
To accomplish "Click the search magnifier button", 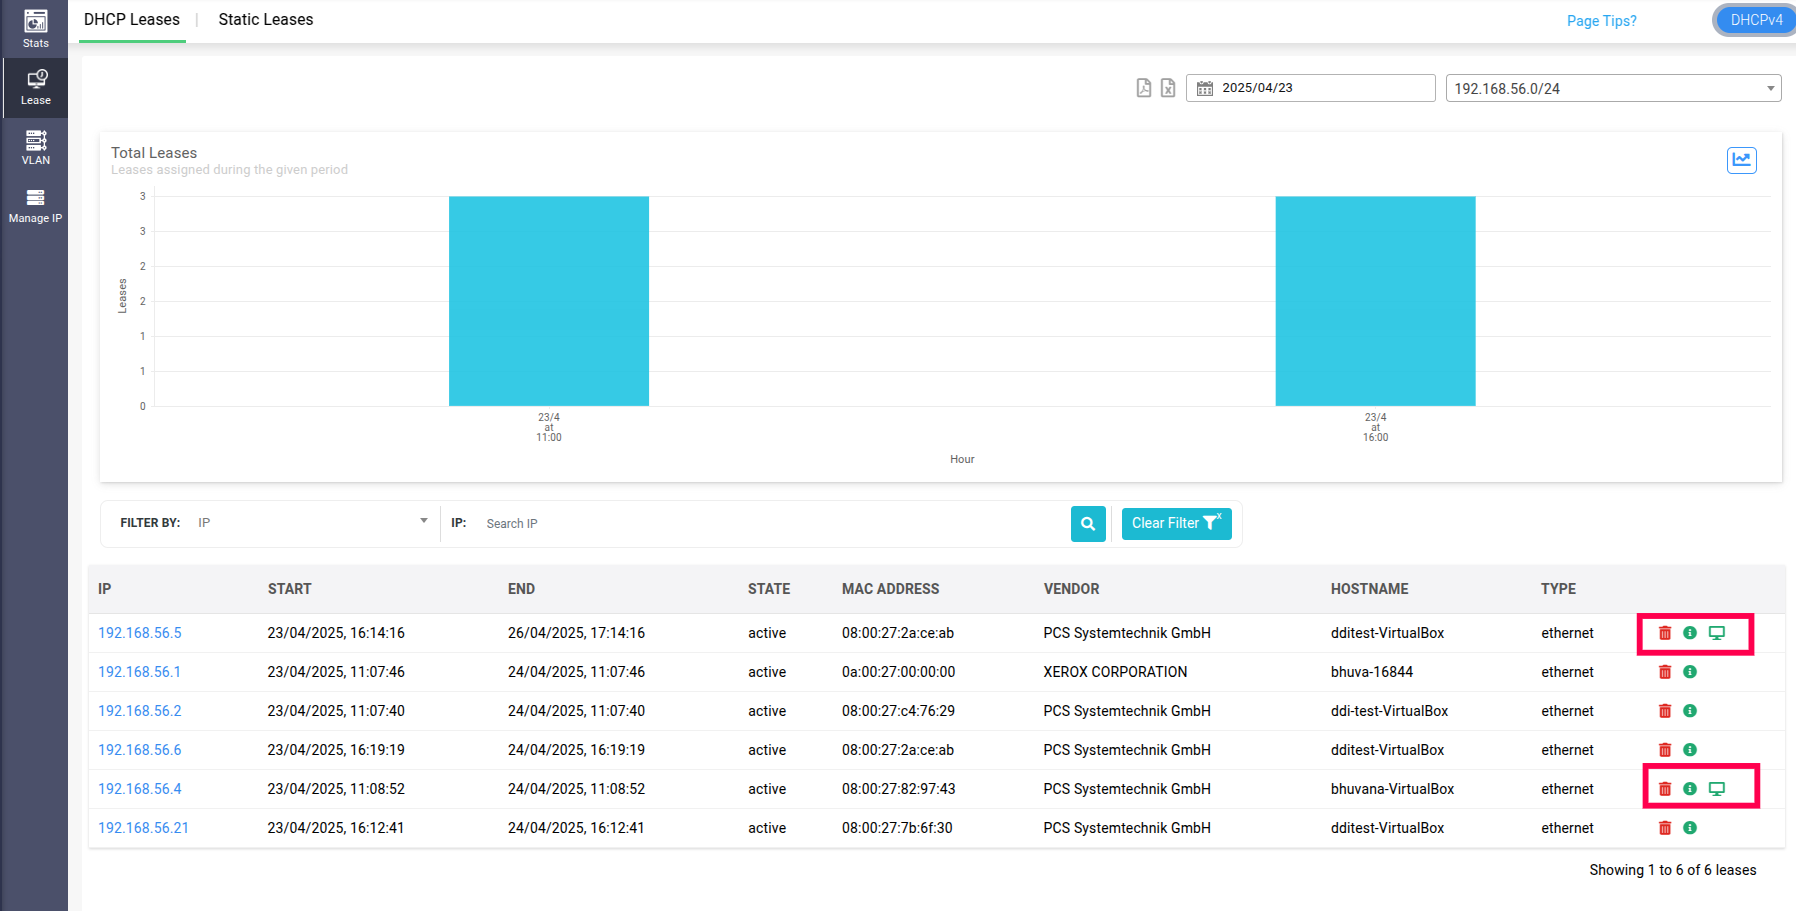I will point(1088,524).
